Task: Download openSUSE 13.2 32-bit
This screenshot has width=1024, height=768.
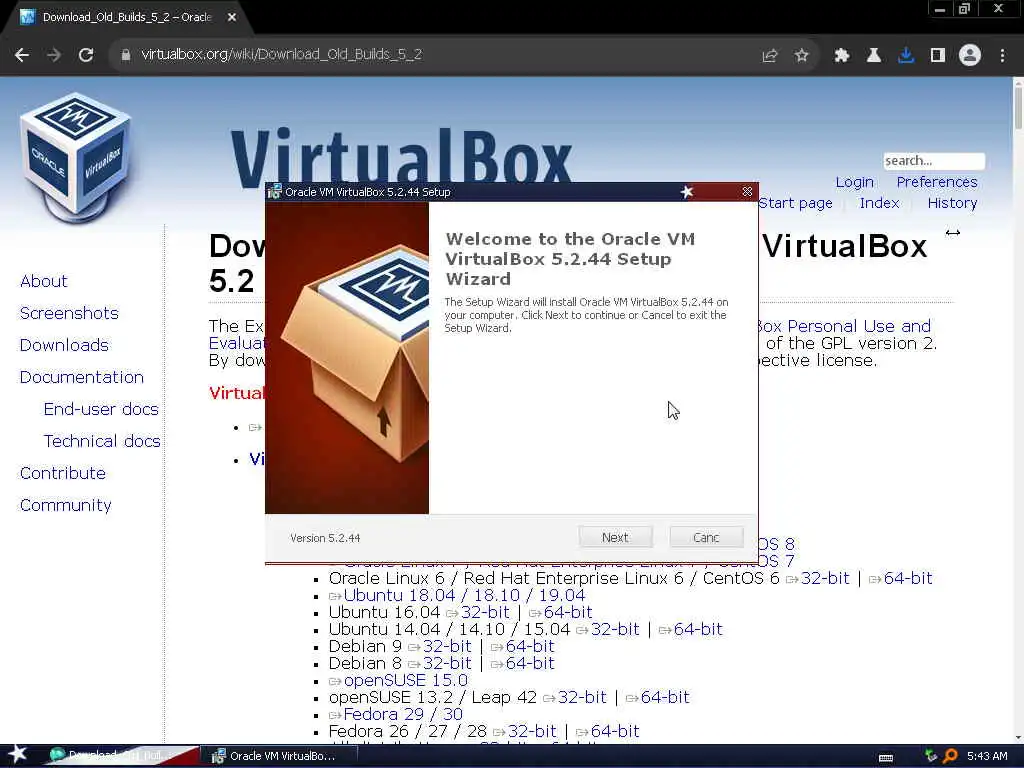Action: (x=583, y=697)
